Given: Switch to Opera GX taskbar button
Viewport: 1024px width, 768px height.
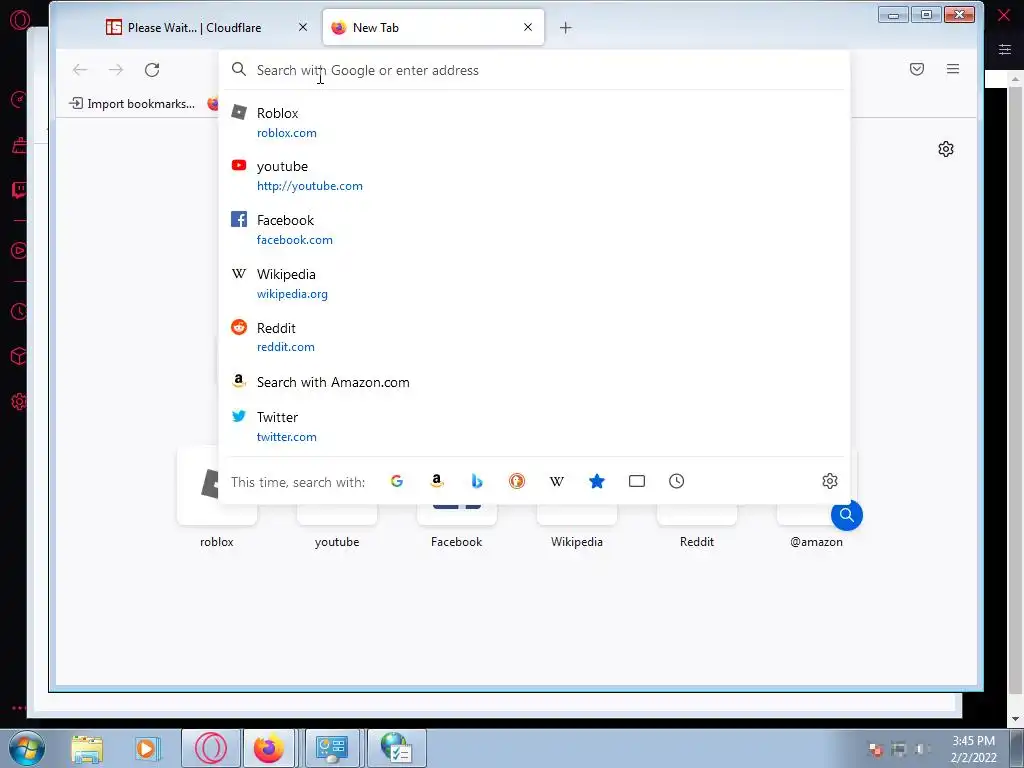Looking at the screenshot, I should tap(210, 748).
